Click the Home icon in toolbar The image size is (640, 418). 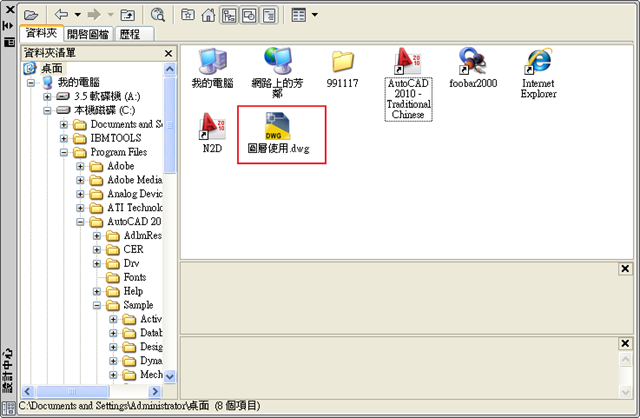point(208,15)
